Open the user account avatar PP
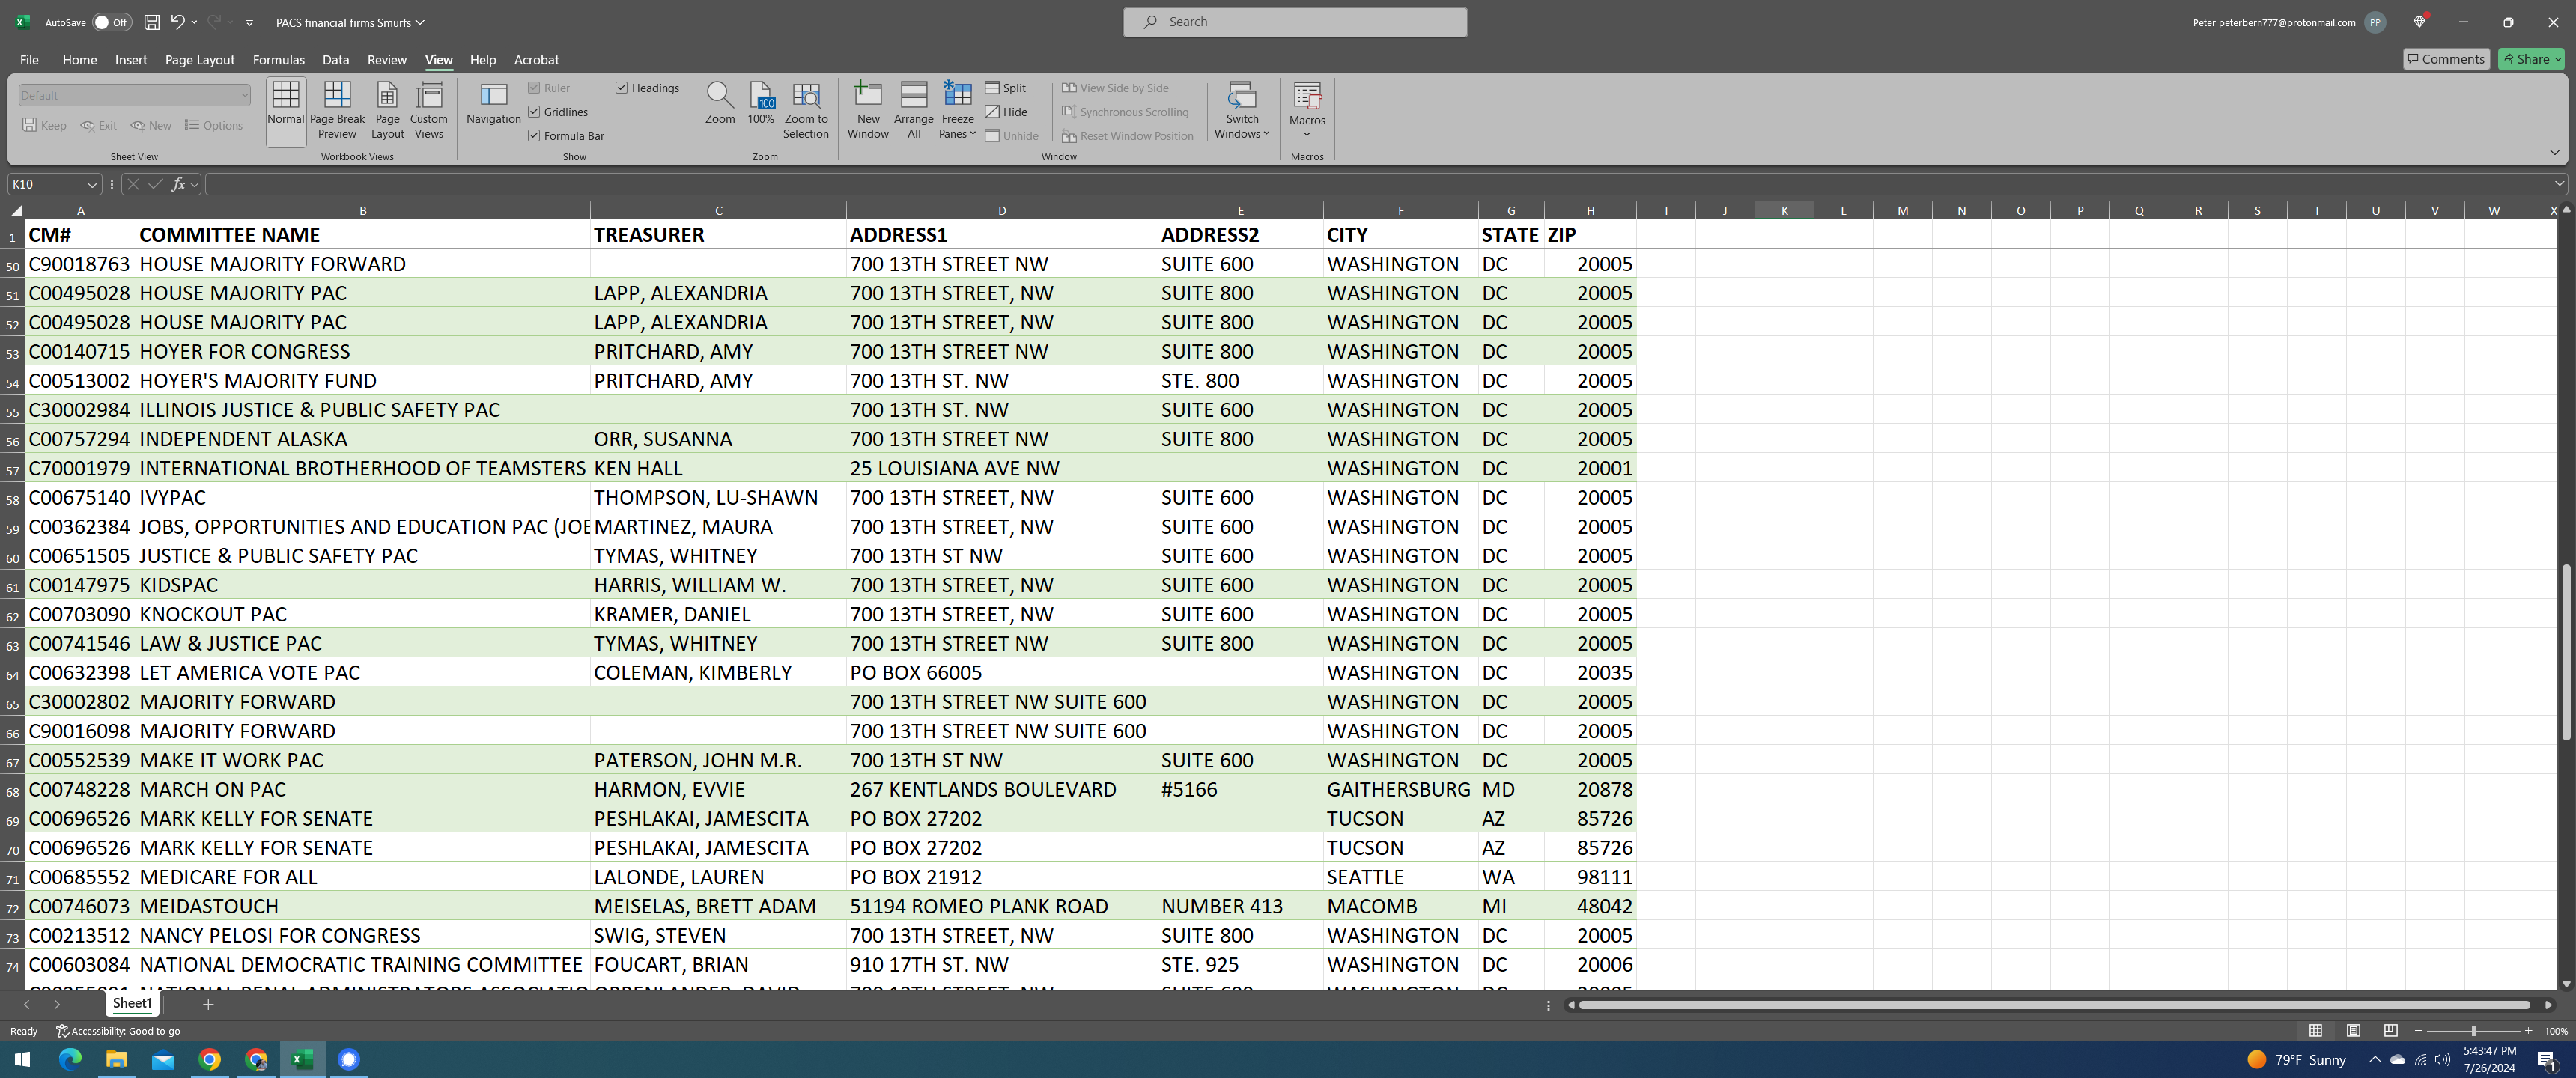This screenshot has width=2576, height=1078. click(x=2375, y=22)
